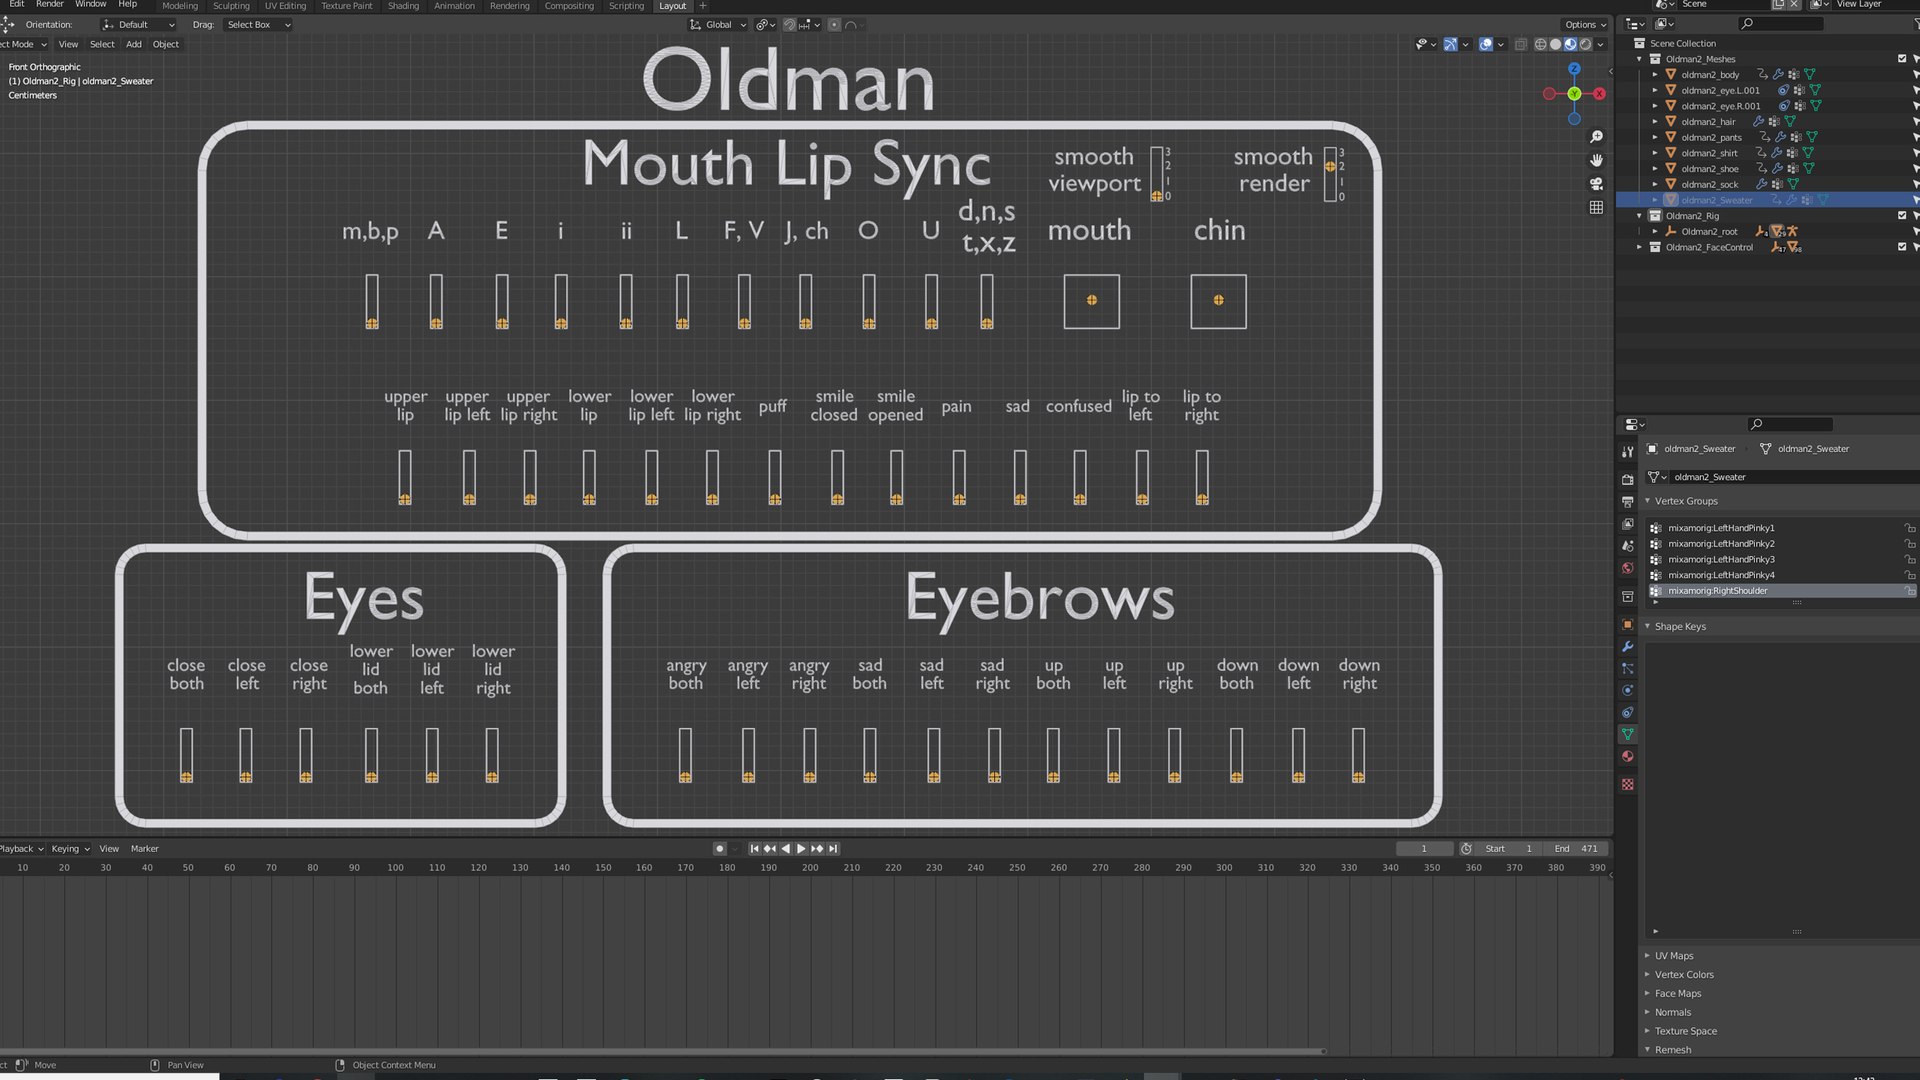This screenshot has width=1920, height=1080.
Task: Switch to orthographic/perspective grid gizmo
Action: (x=1596, y=207)
